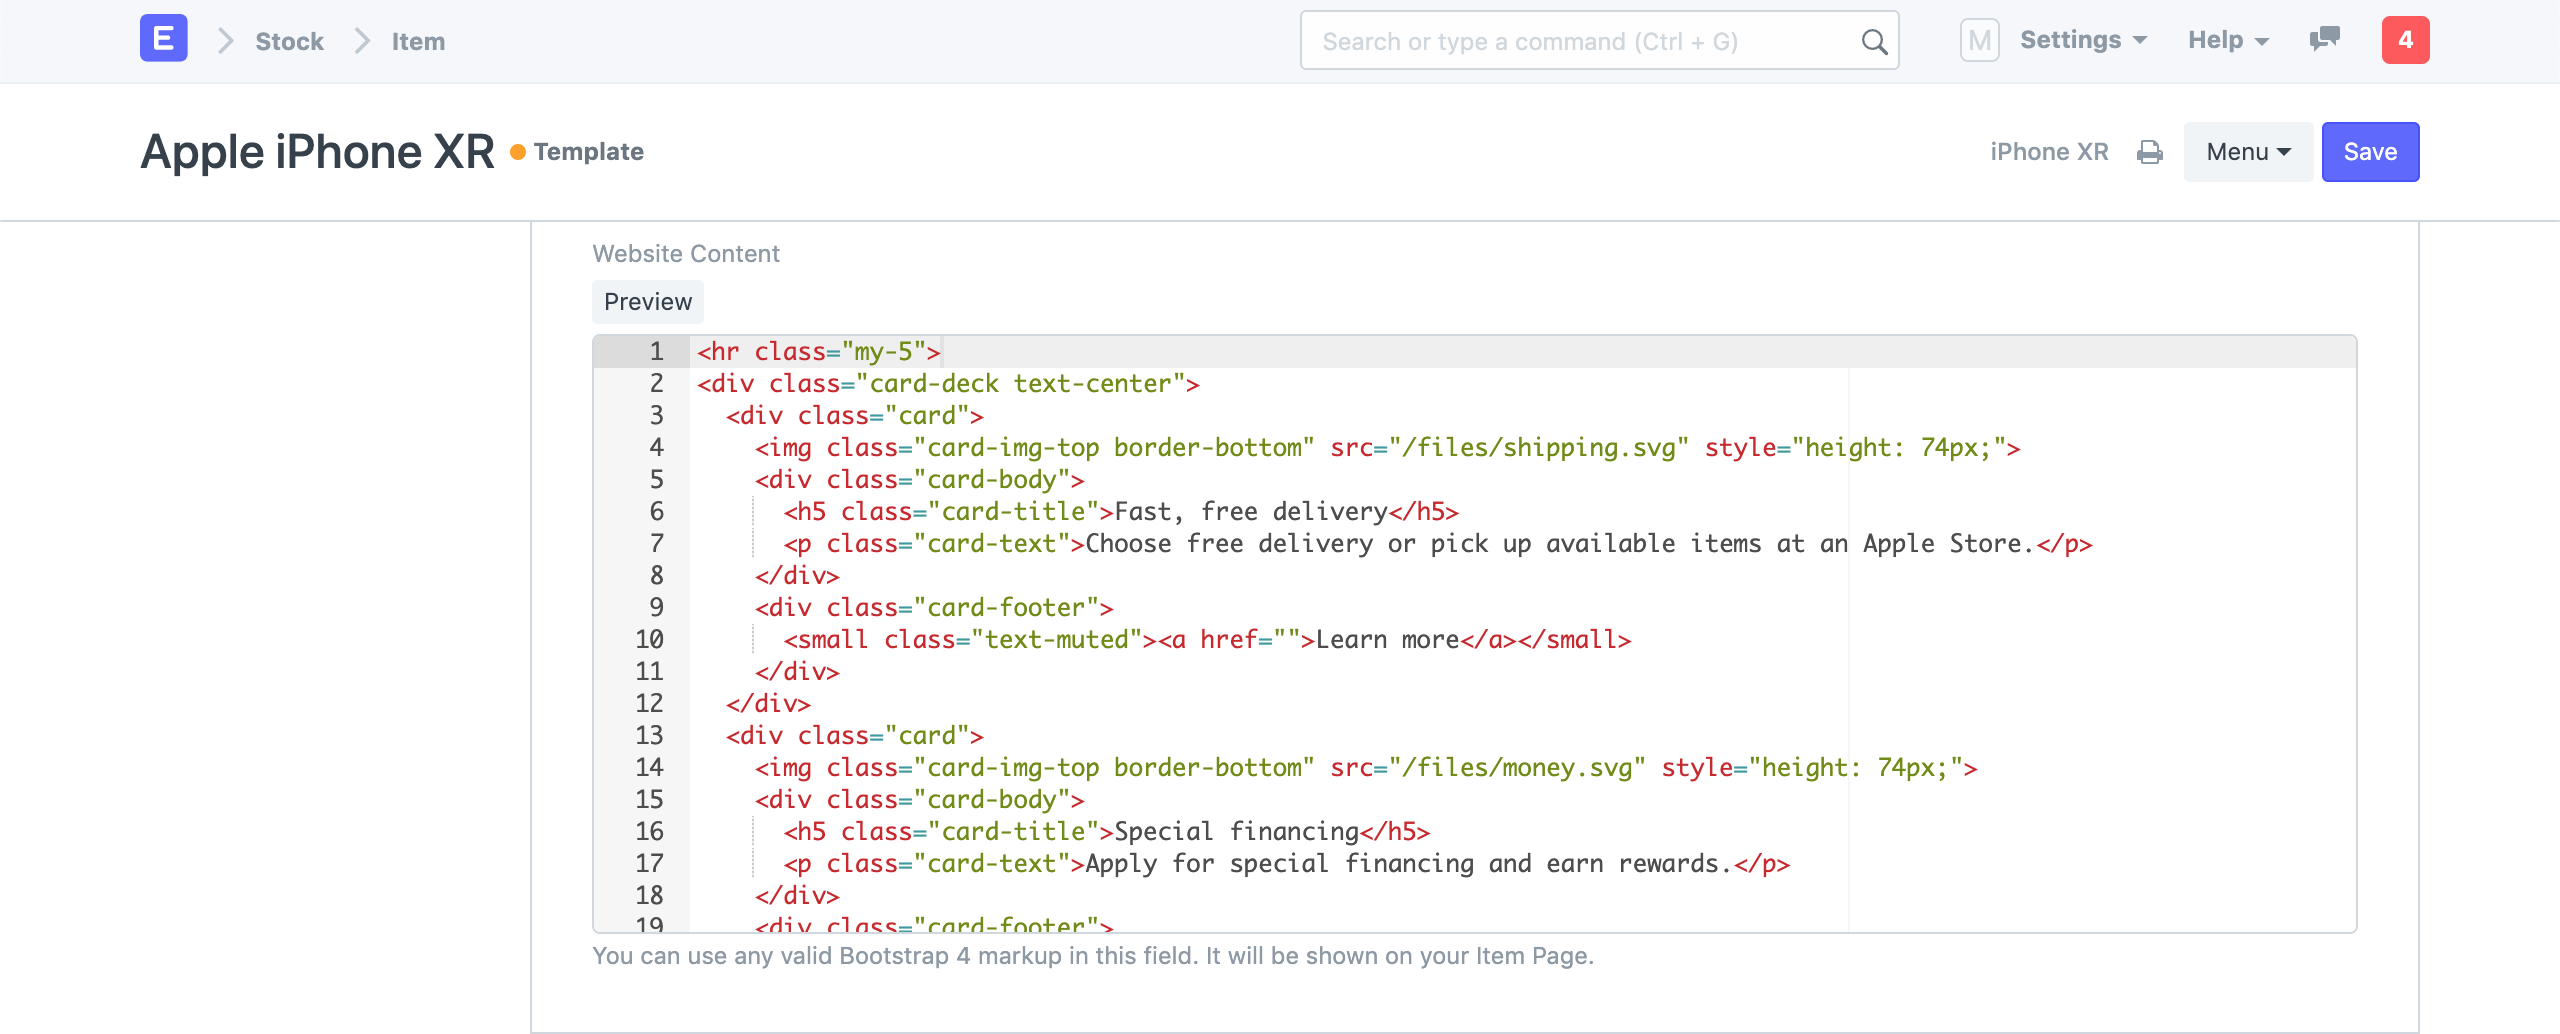The height and width of the screenshot is (1034, 2560).
Task: Navigate to Item breadcrumb
Action: tap(418, 41)
